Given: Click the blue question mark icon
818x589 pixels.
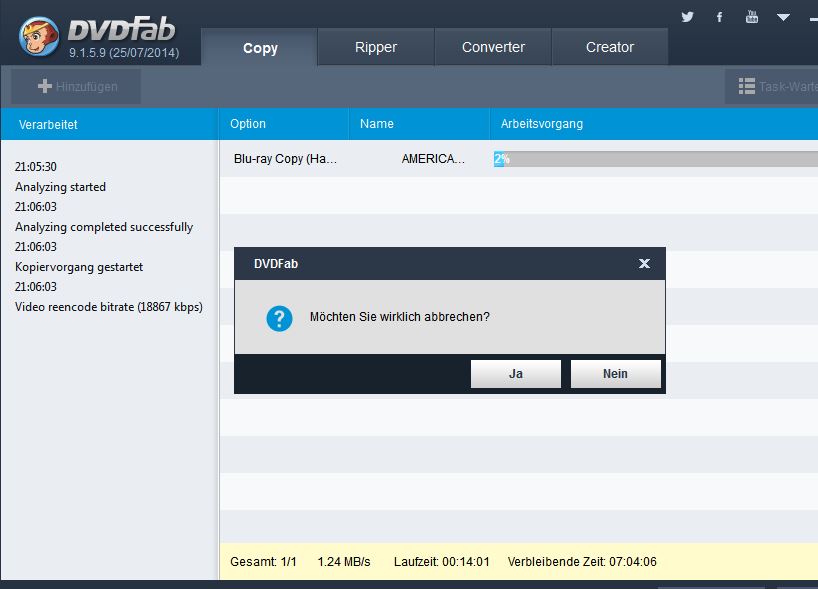Looking at the screenshot, I should (x=279, y=318).
